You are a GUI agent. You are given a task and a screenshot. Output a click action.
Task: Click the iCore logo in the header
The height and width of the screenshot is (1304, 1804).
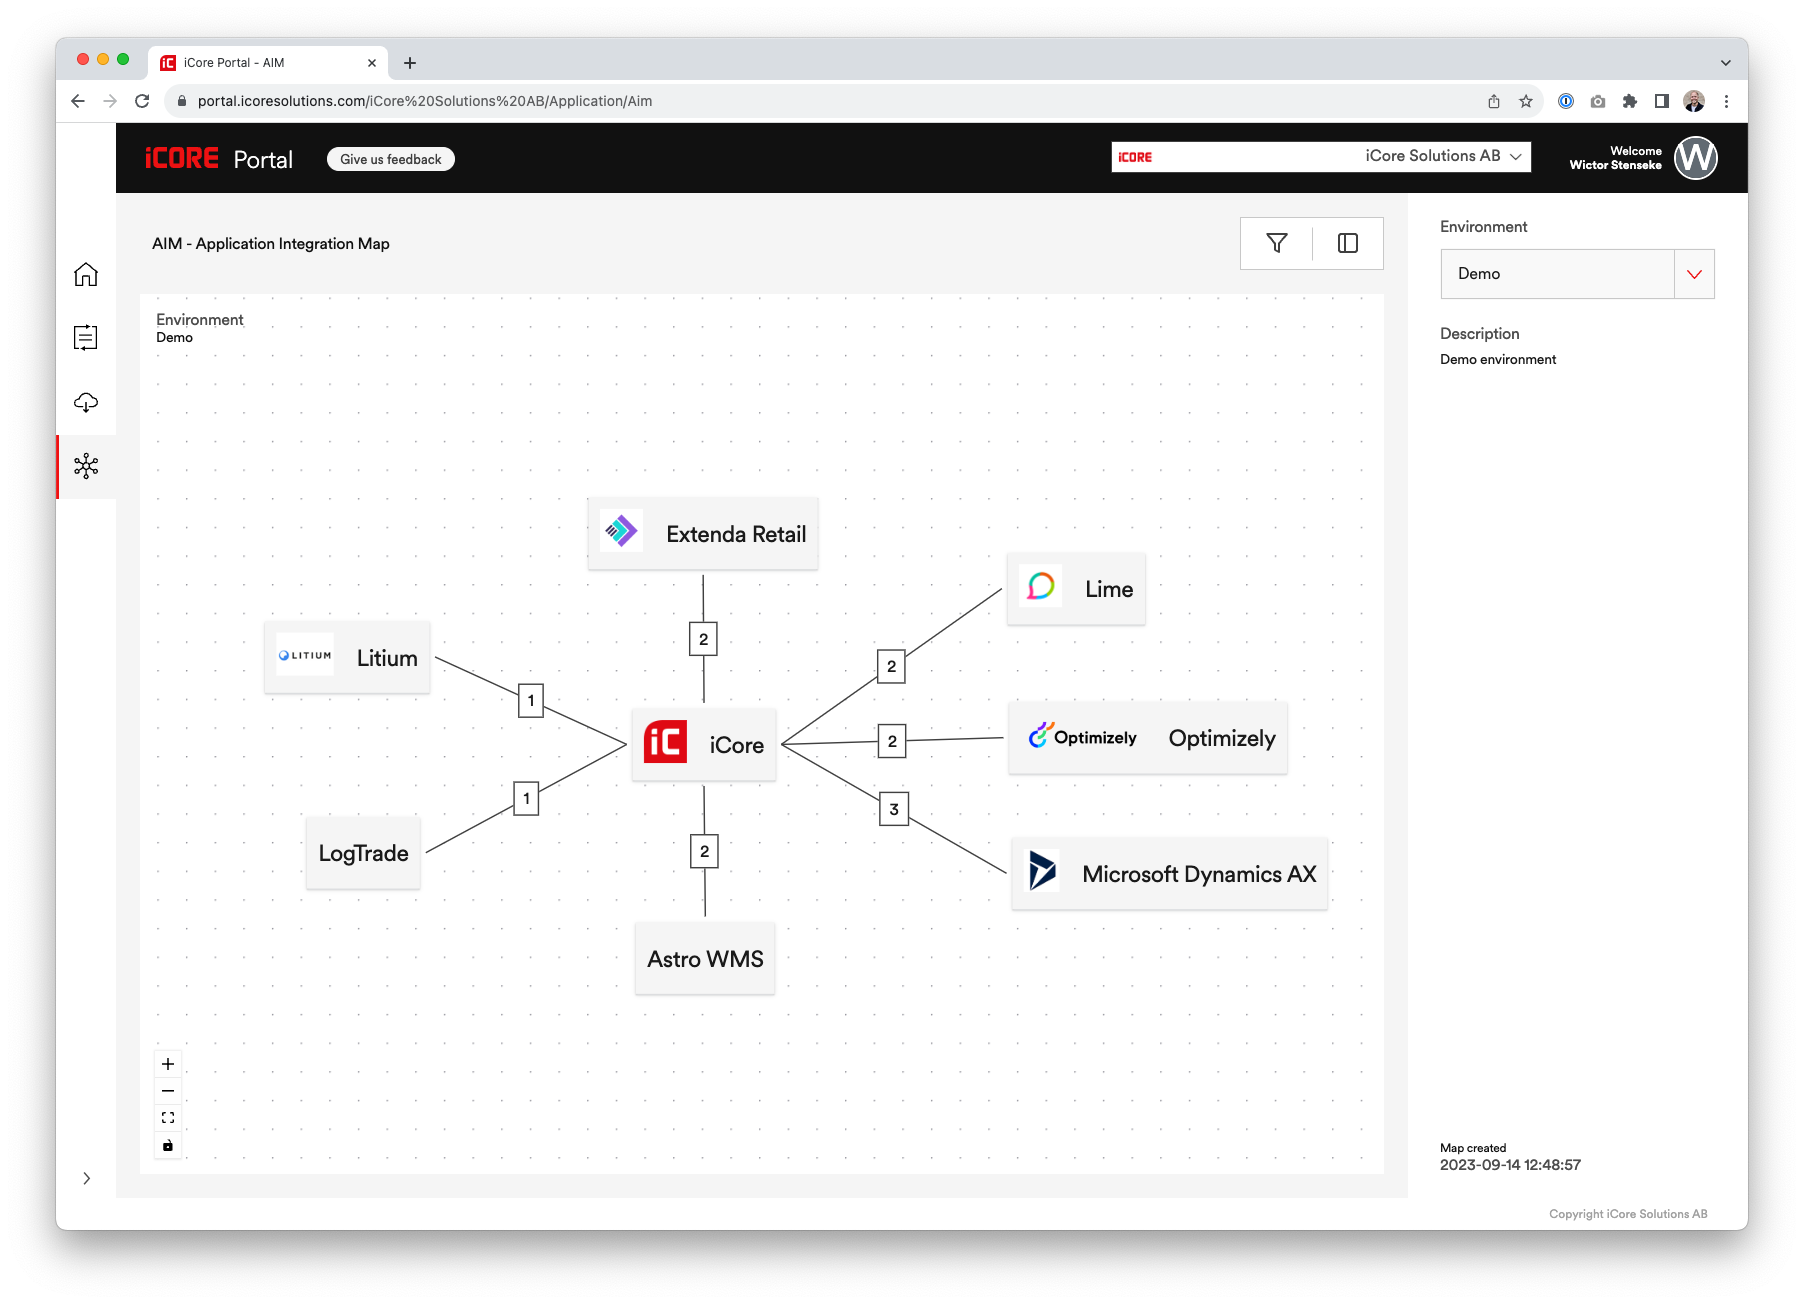(182, 157)
